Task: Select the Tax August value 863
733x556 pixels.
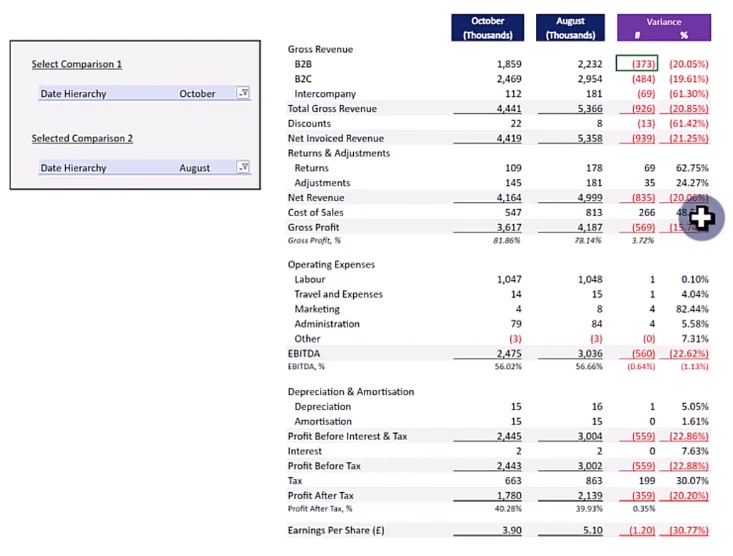Action: point(594,481)
